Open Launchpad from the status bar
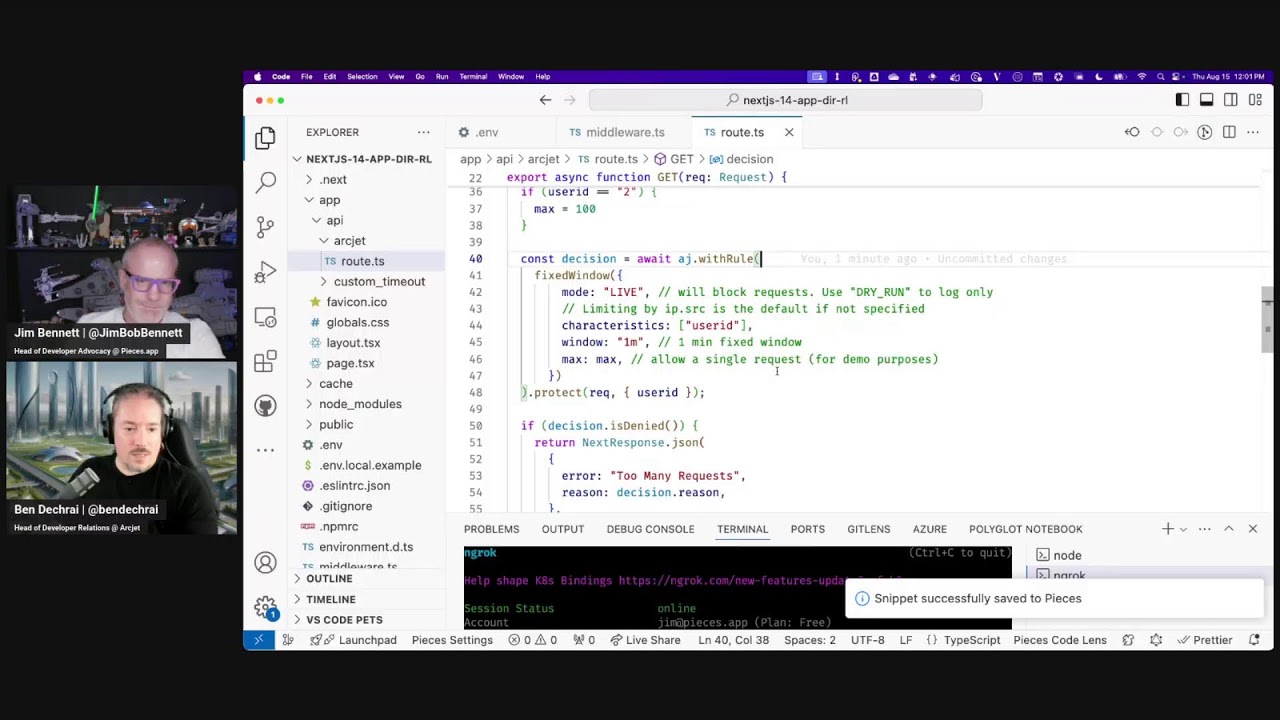This screenshot has height=720, width=1280. [354, 640]
